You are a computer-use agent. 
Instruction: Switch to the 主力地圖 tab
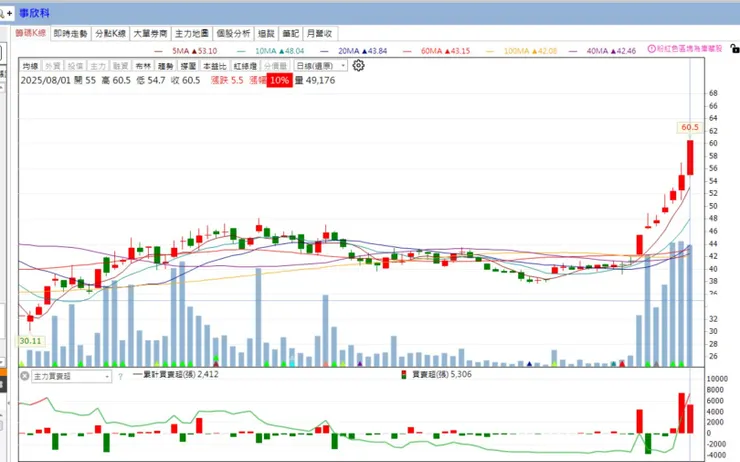pyautogui.click(x=192, y=34)
